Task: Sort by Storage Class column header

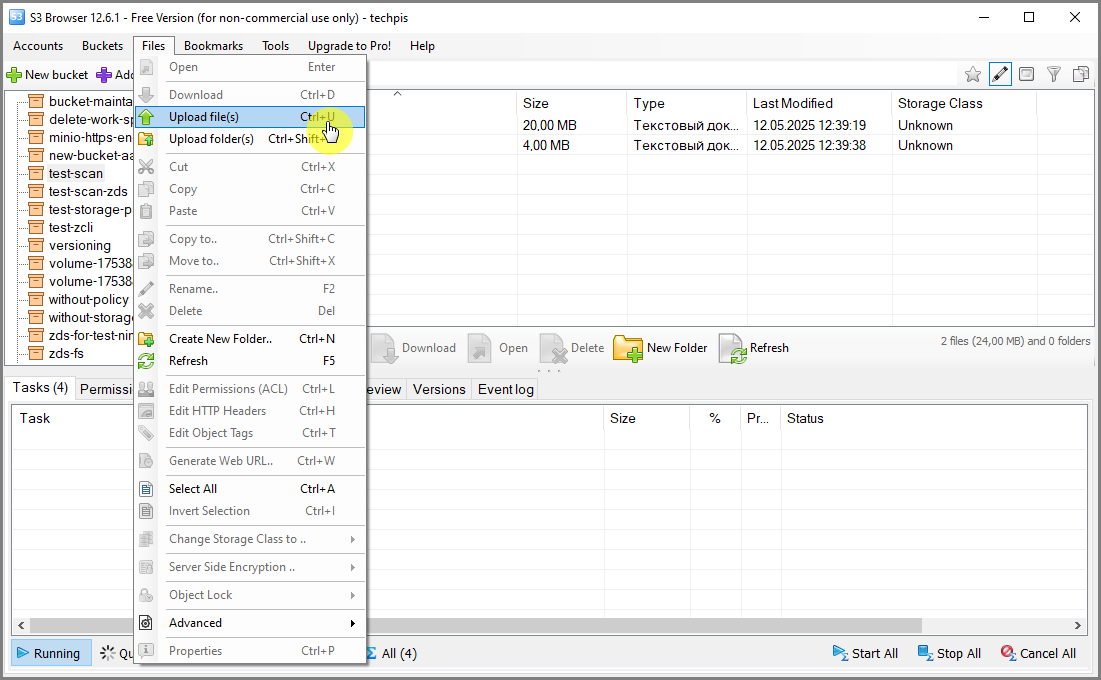Action: click(963, 103)
